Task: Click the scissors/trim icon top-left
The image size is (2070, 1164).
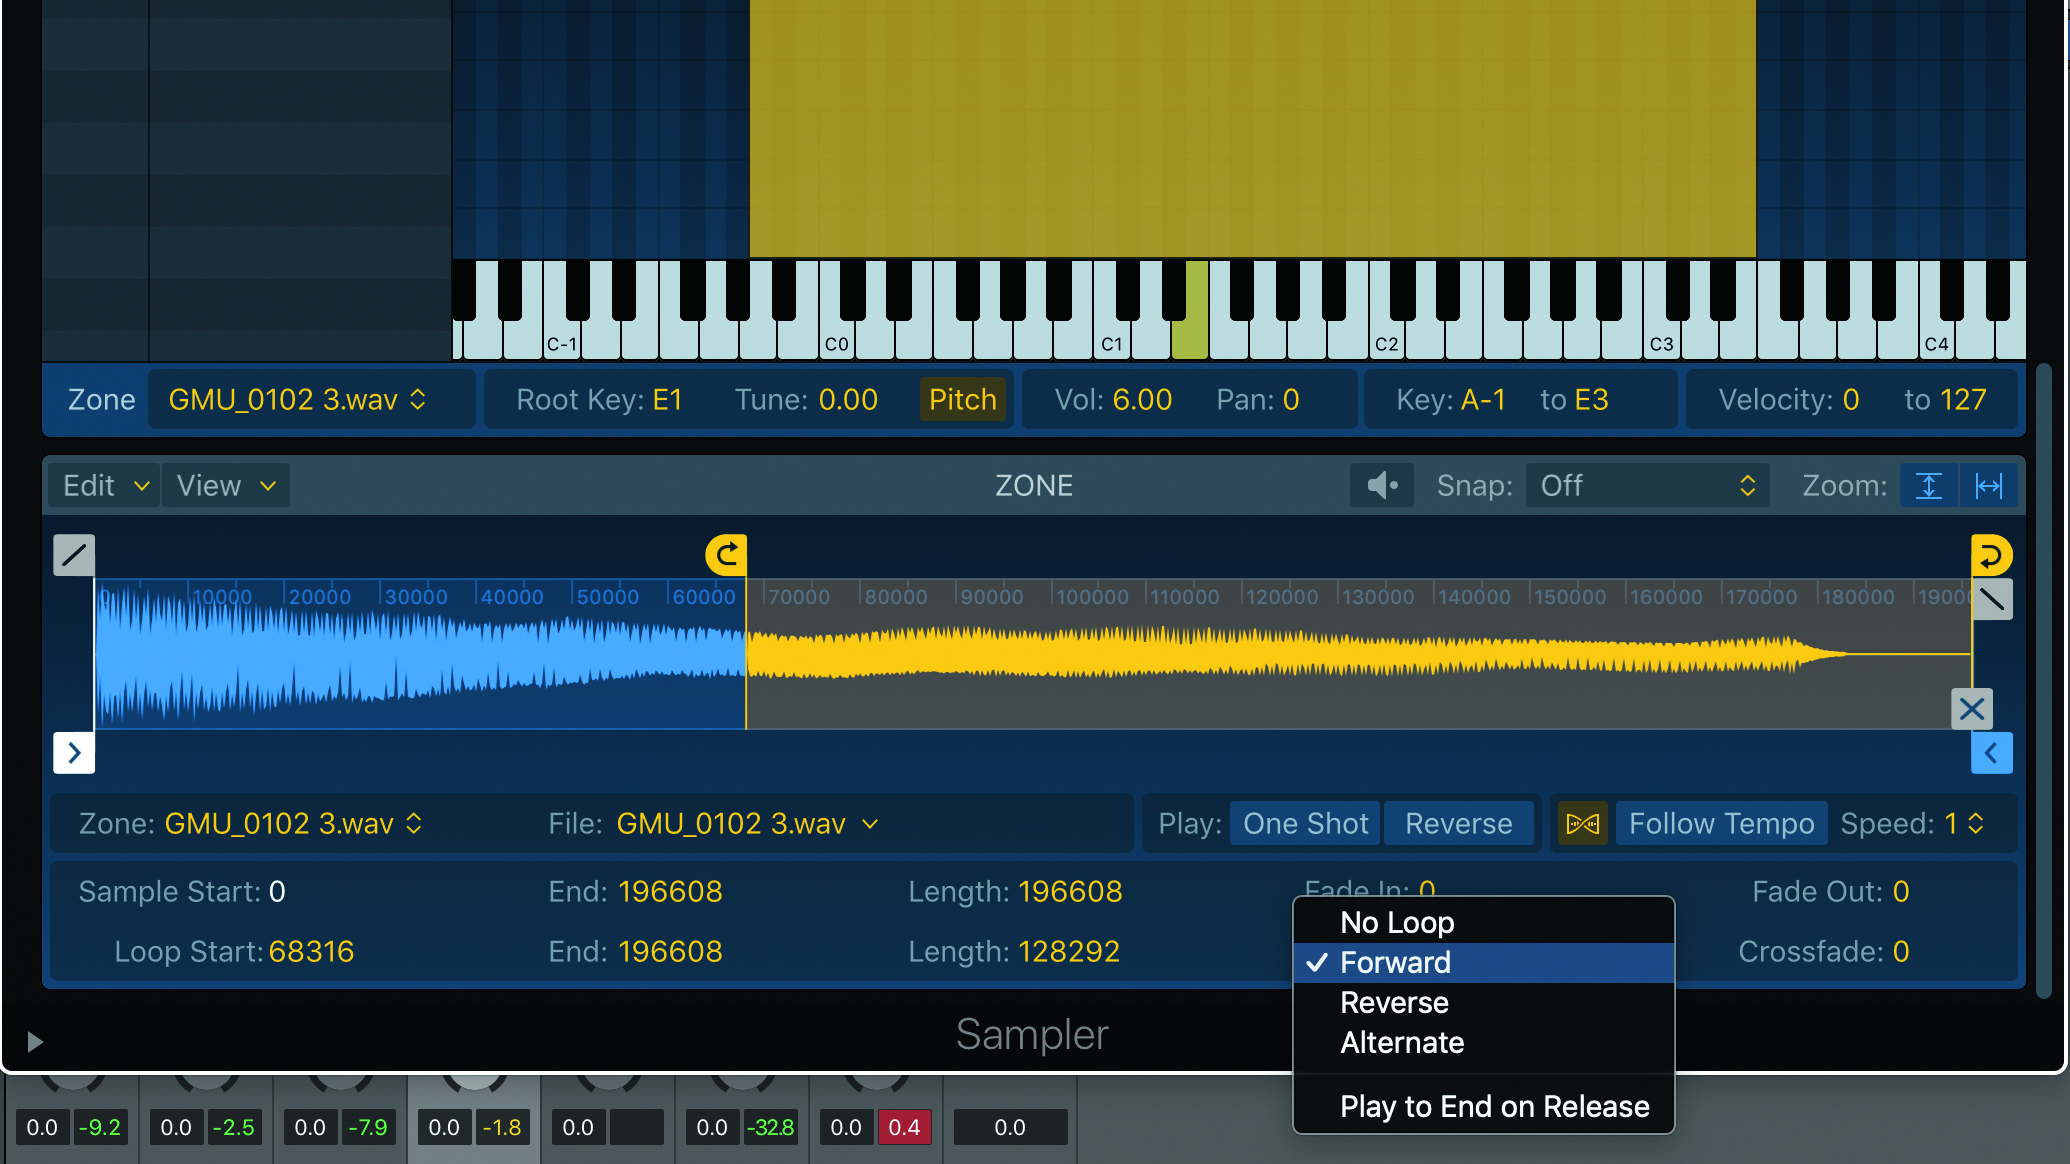Action: [x=74, y=554]
